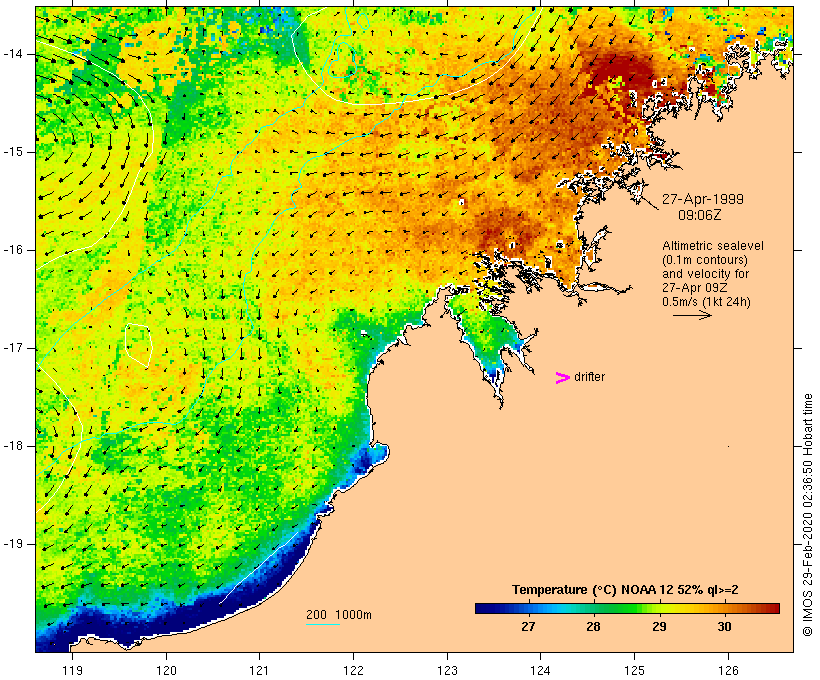Click the '200 1000m' isobath legend

339,615
